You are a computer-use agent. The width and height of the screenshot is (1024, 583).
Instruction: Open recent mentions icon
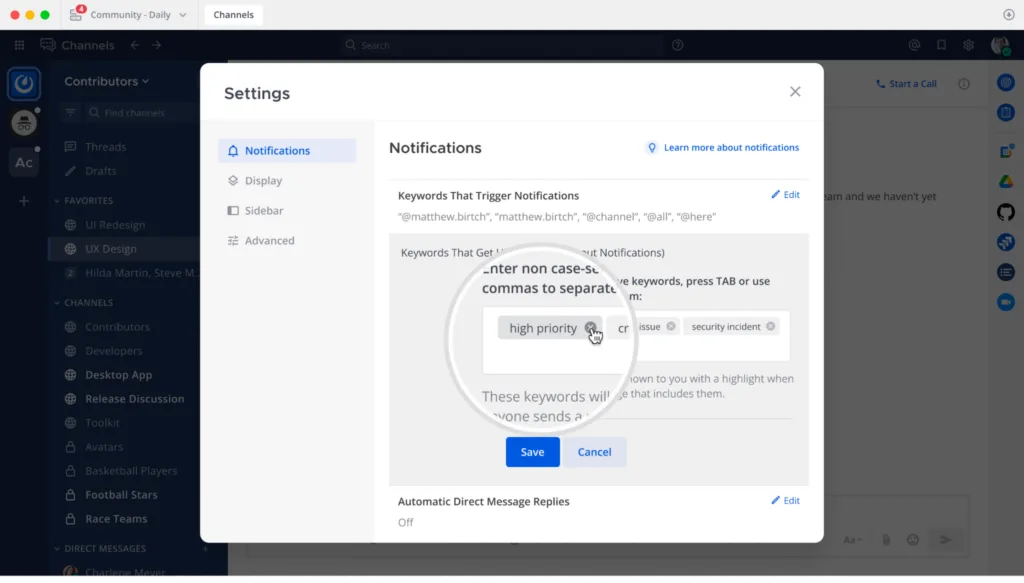[x=914, y=45]
